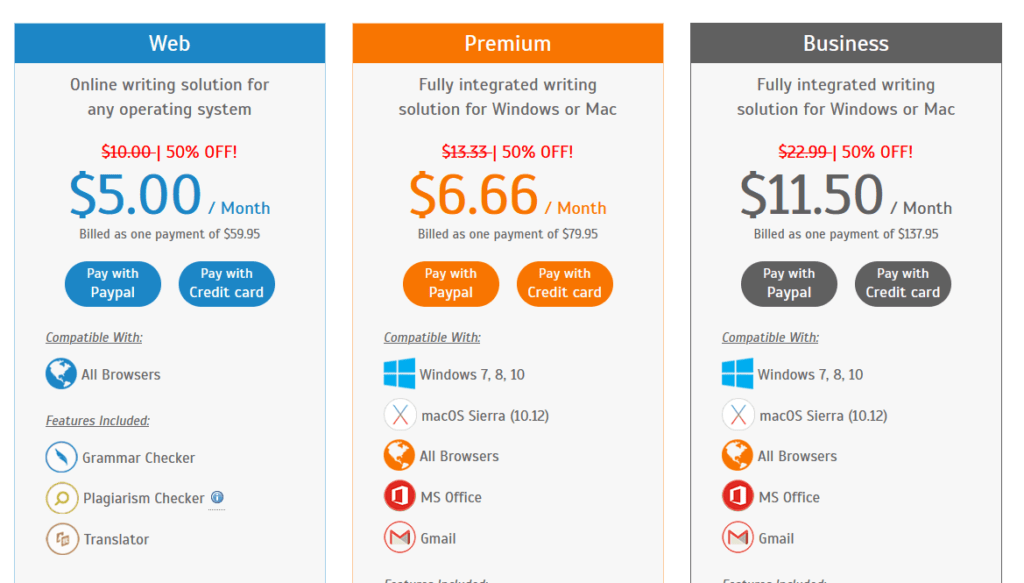1024x583 pixels.
Task: Click the Plagiarism Checker magnifier icon
Action: click(x=61, y=498)
